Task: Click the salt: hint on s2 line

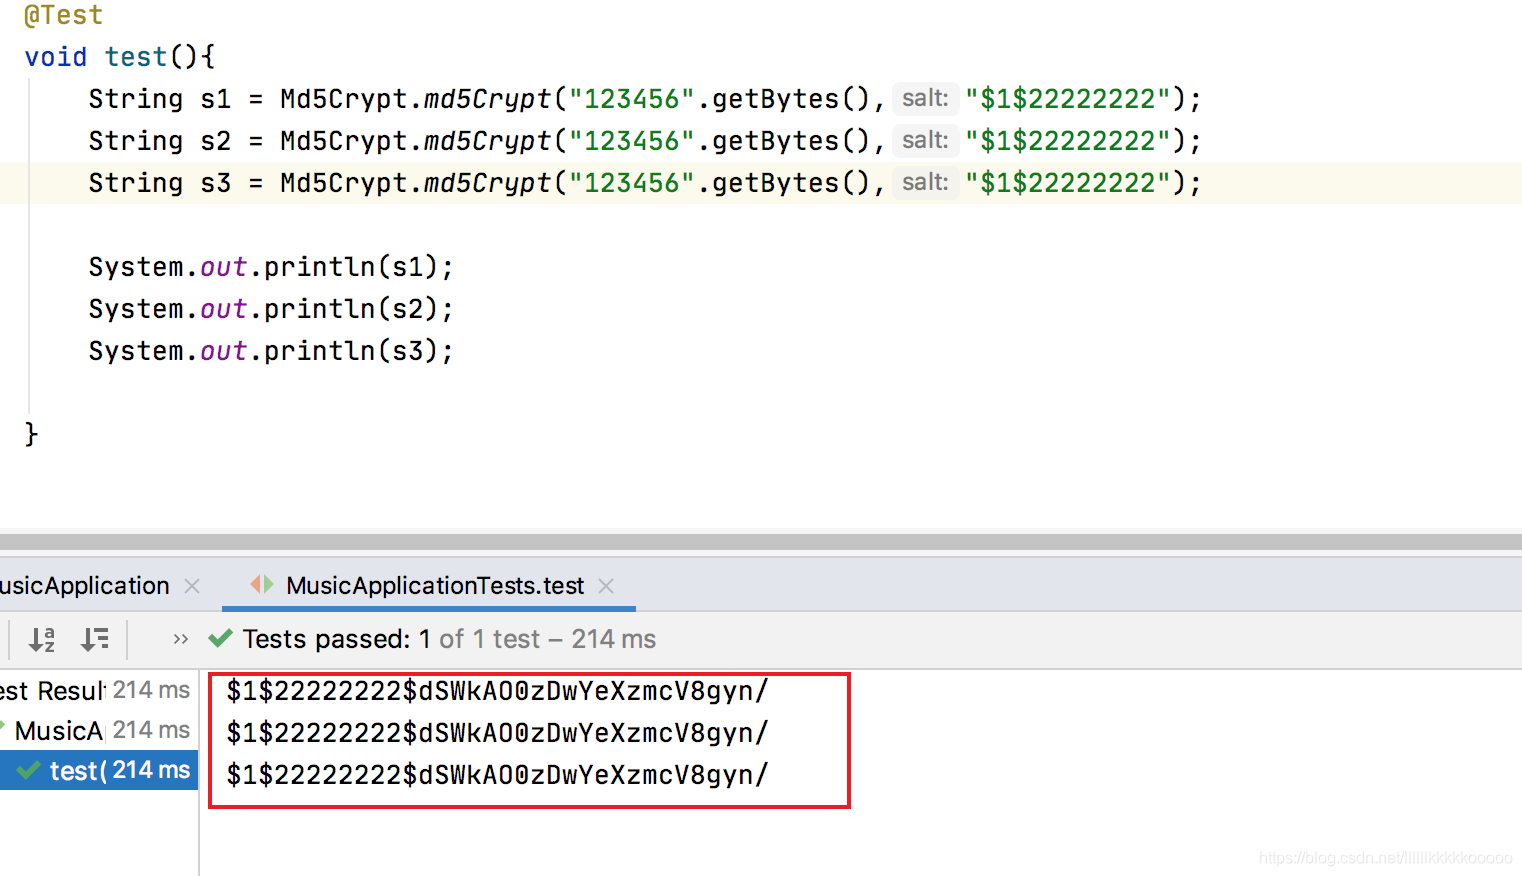Action: (x=925, y=140)
